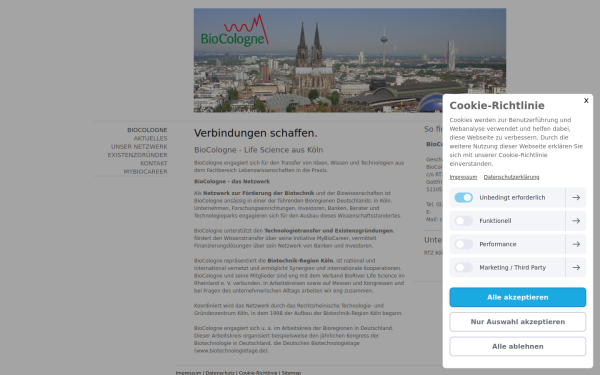
Task: Close the Cookie-Richtlinie dialog with X
Action: (586, 101)
